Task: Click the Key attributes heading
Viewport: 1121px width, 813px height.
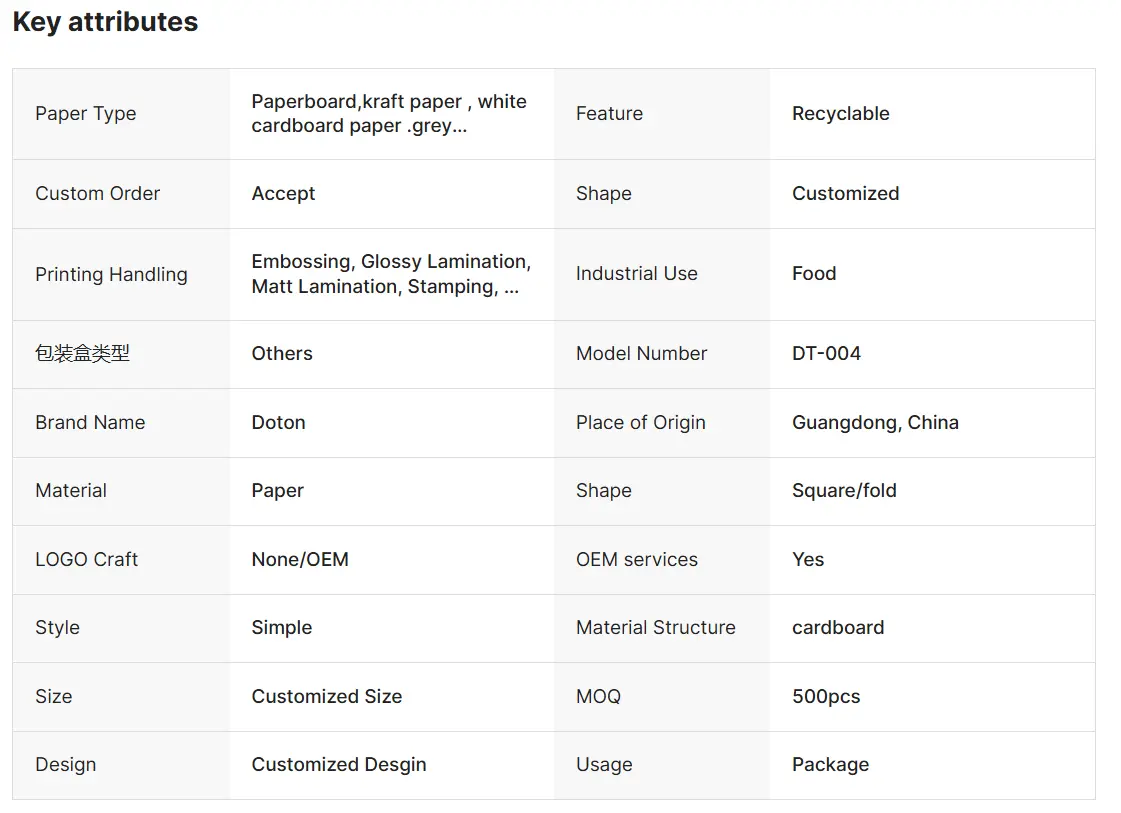Action: tap(105, 22)
